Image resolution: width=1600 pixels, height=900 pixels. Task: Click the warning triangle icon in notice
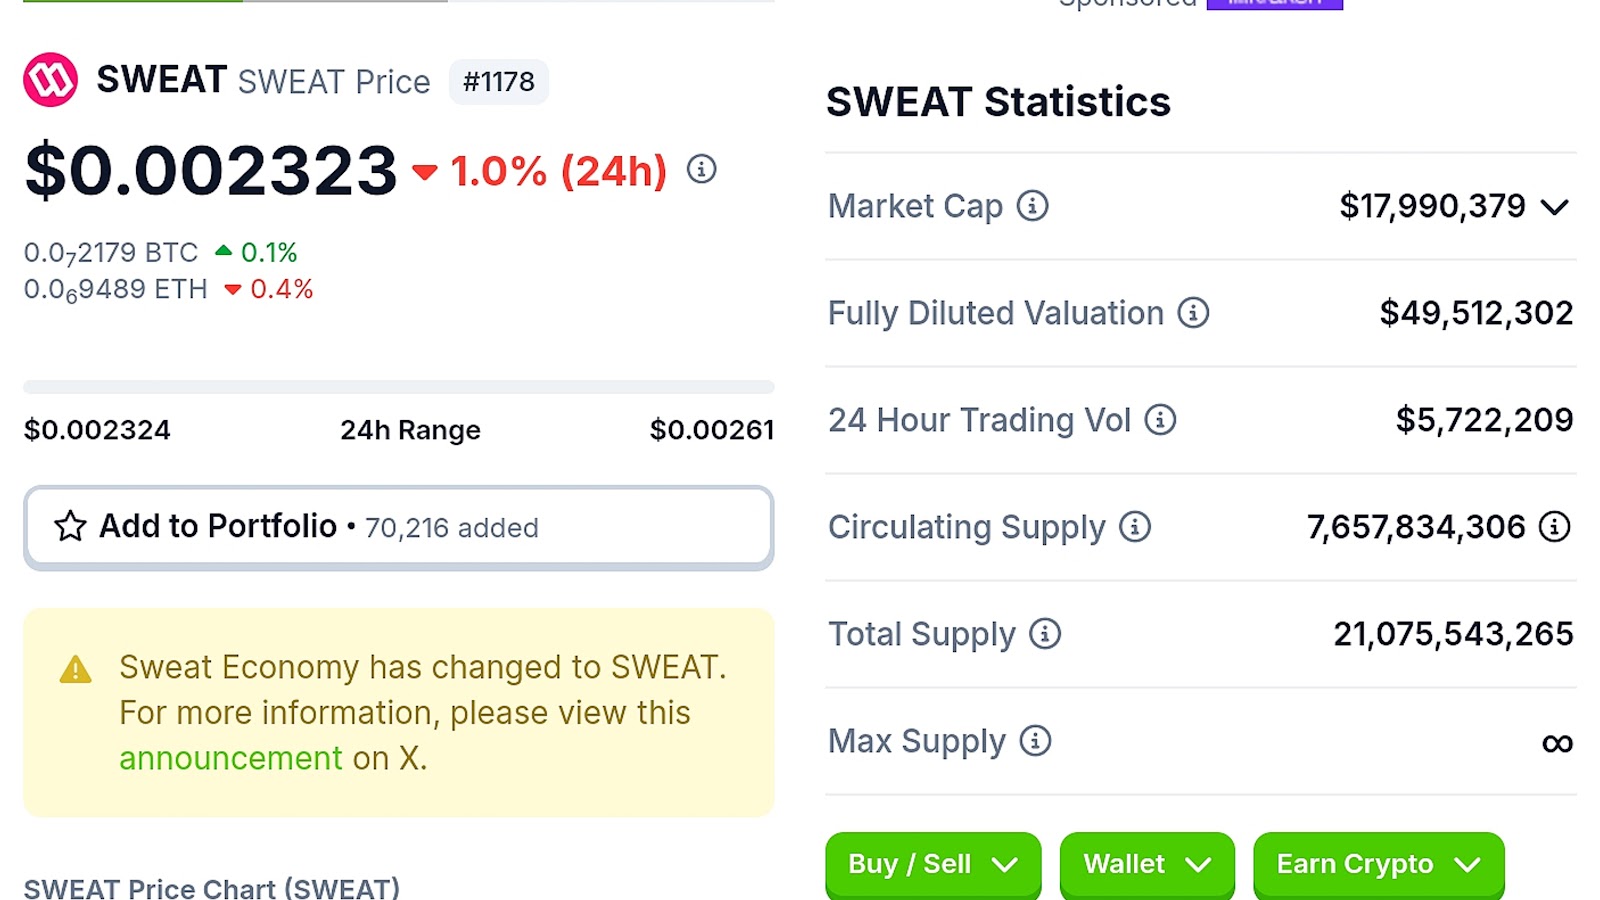[x=75, y=669]
